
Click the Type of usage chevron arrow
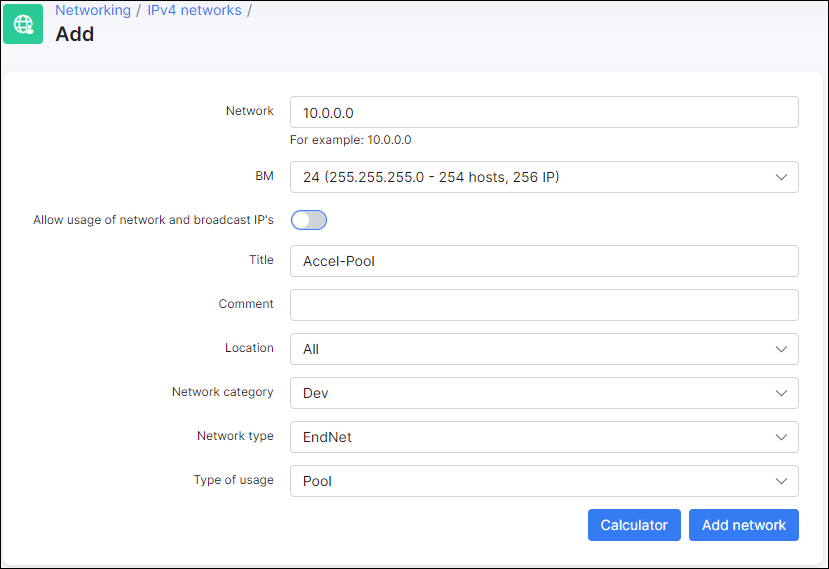(x=781, y=481)
